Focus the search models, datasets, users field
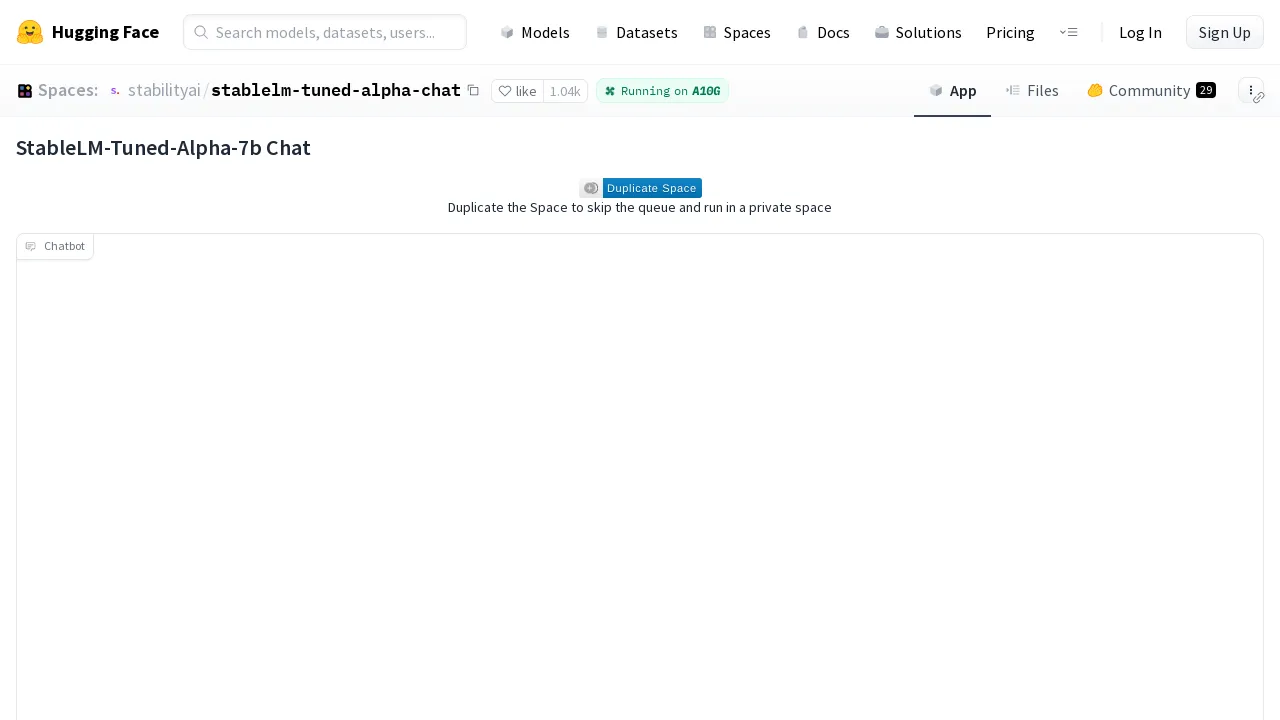The width and height of the screenshot is (1280, 720). [325, 32]
